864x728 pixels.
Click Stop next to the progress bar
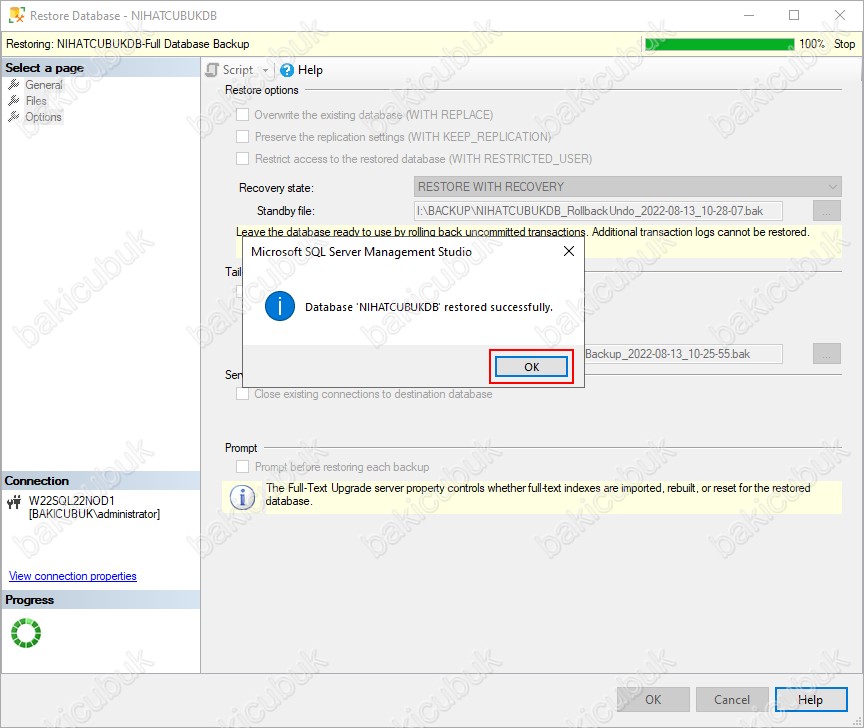[x=844, y=44]
